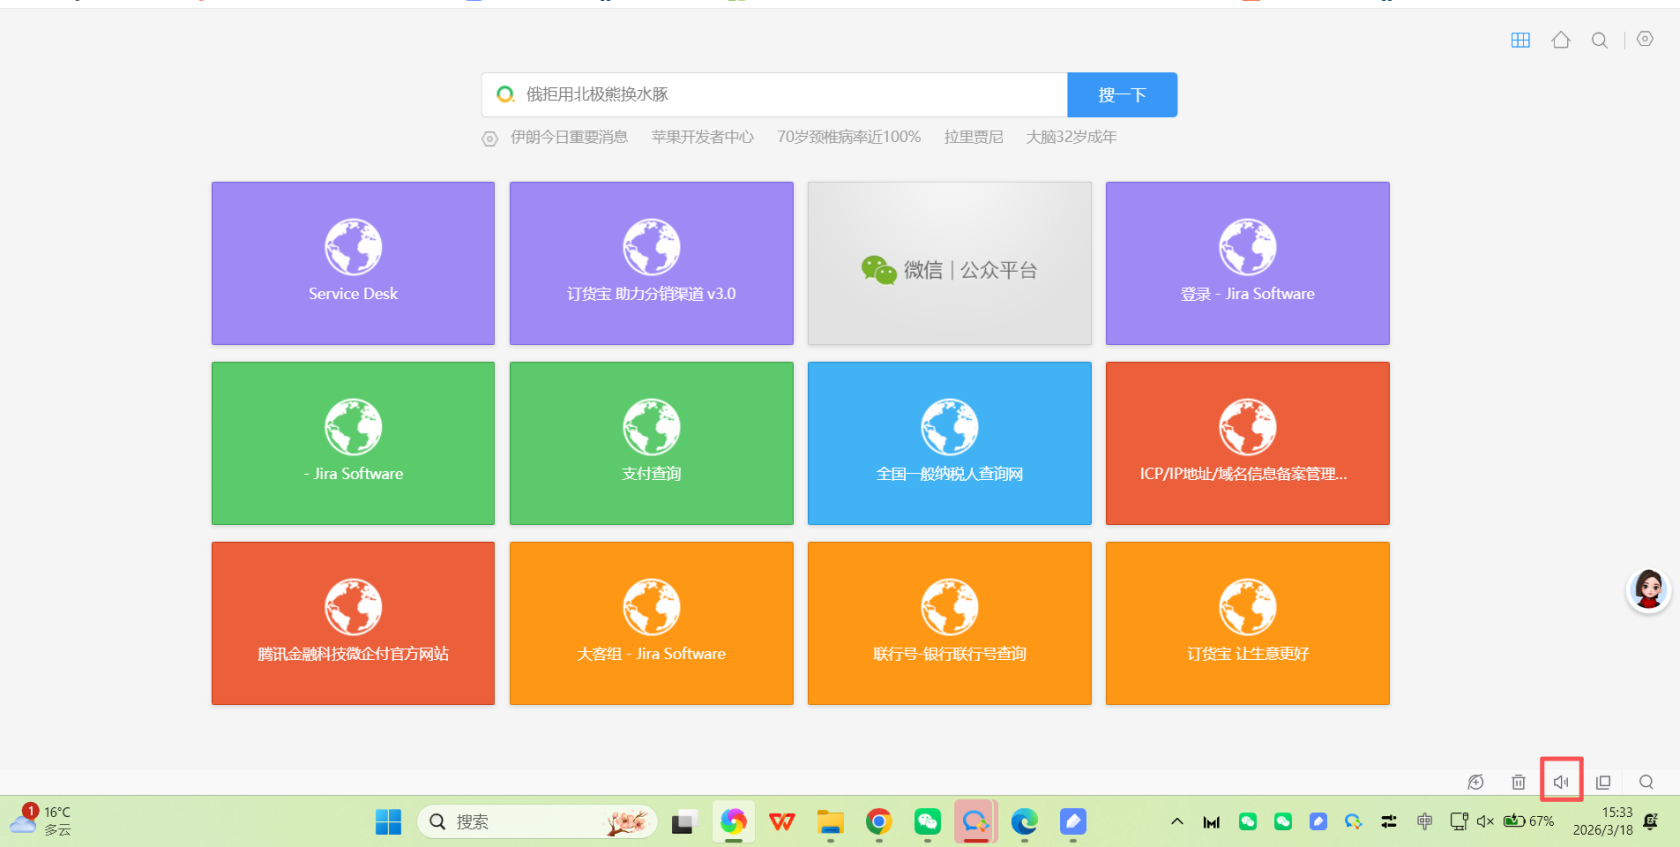Viewport: 1680px width, 847px height.
Task: Refresh hot searches icon left of 伊朗今日重要消息
Action: coord(490,139)
